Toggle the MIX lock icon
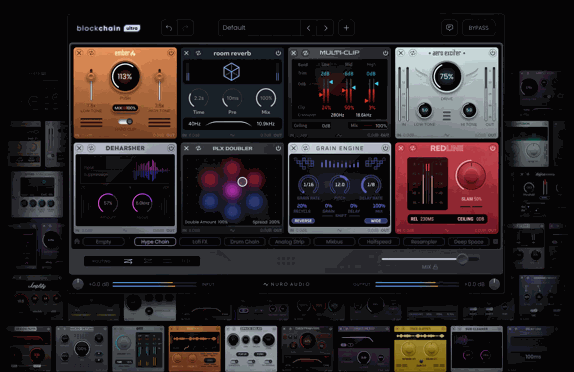 click(436, 267)
